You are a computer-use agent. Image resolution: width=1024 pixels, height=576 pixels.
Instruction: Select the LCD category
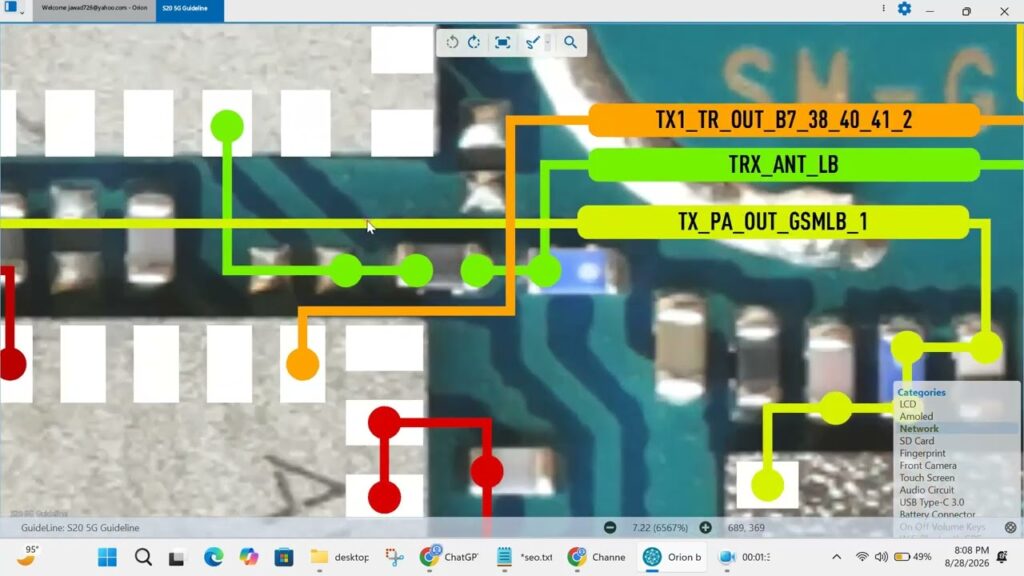pyautogui.click(x=908, y=404)
